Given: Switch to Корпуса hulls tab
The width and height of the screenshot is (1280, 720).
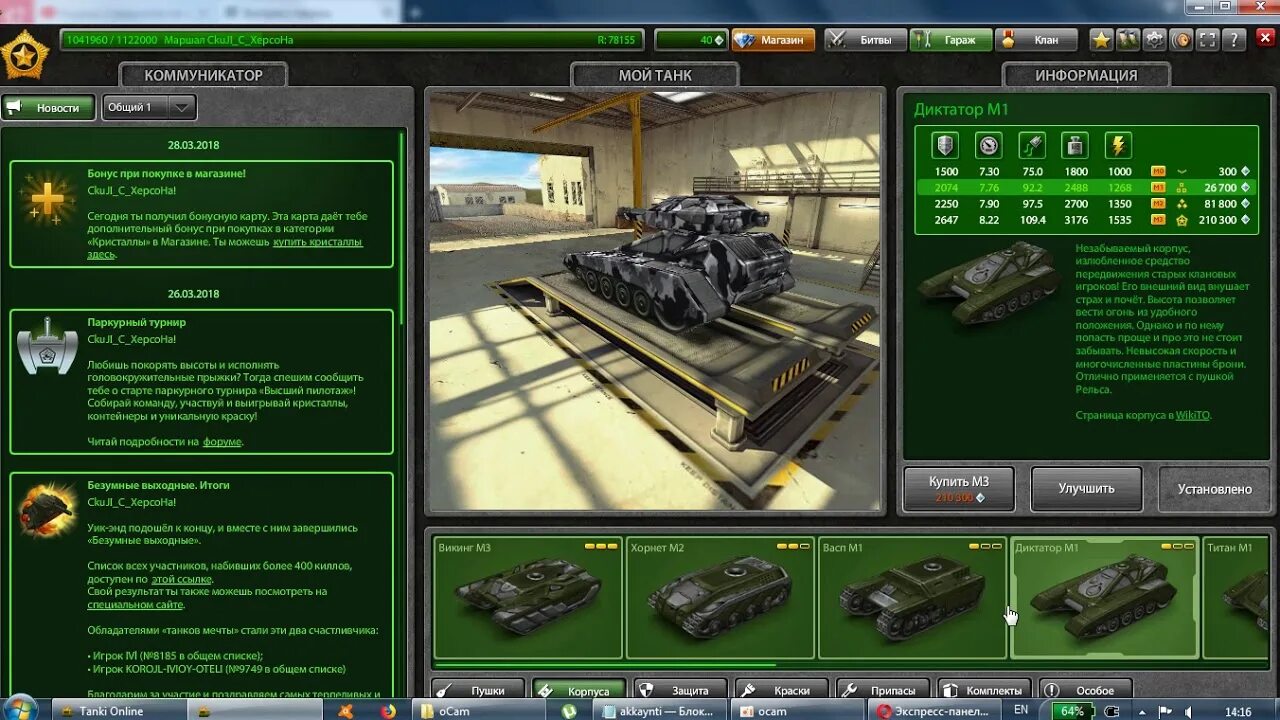Looking at the screenshot, I should point(579,690).
